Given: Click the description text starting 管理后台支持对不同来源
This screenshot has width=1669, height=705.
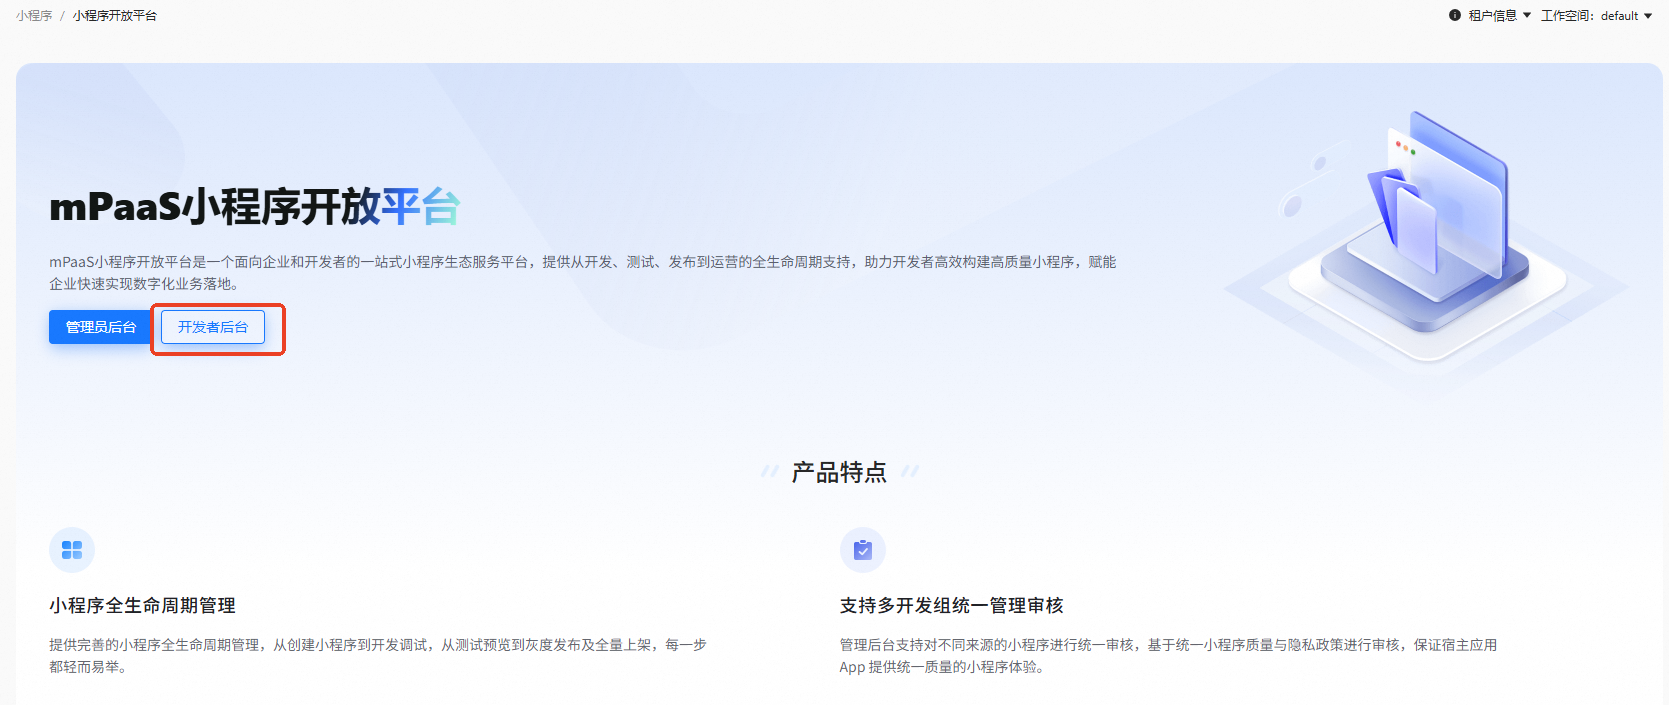Looking at the screenshot, I should click(1168, 656).
